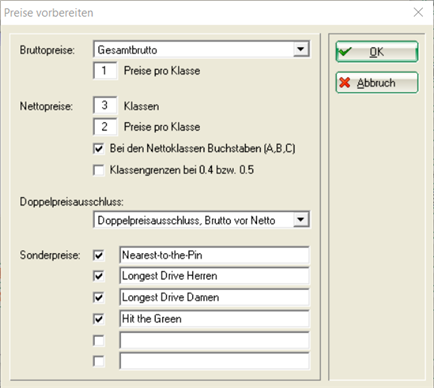The image size is (434, 388).
Task: Click the Hit the Green text field
Action: 214,319
